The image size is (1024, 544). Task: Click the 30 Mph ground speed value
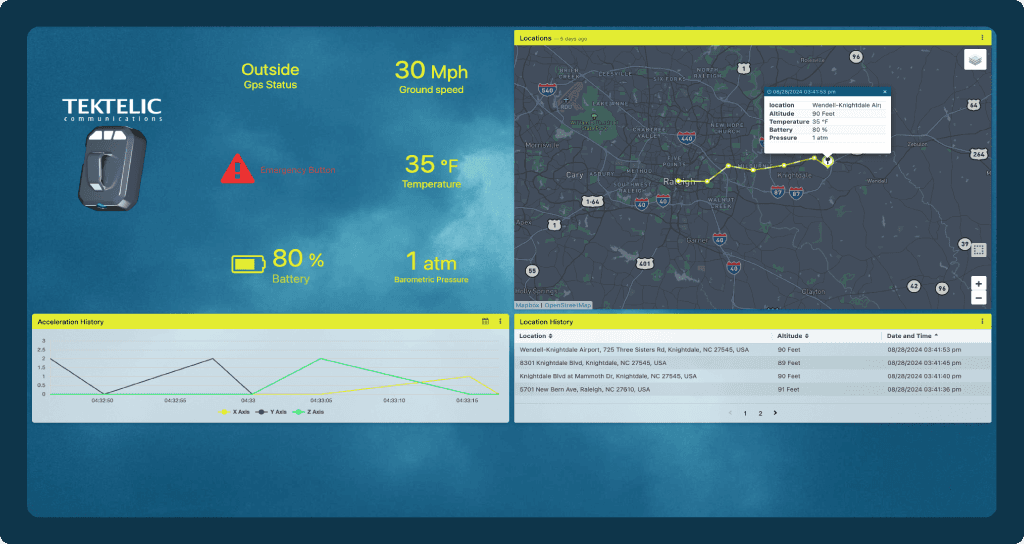click(431, 70)
